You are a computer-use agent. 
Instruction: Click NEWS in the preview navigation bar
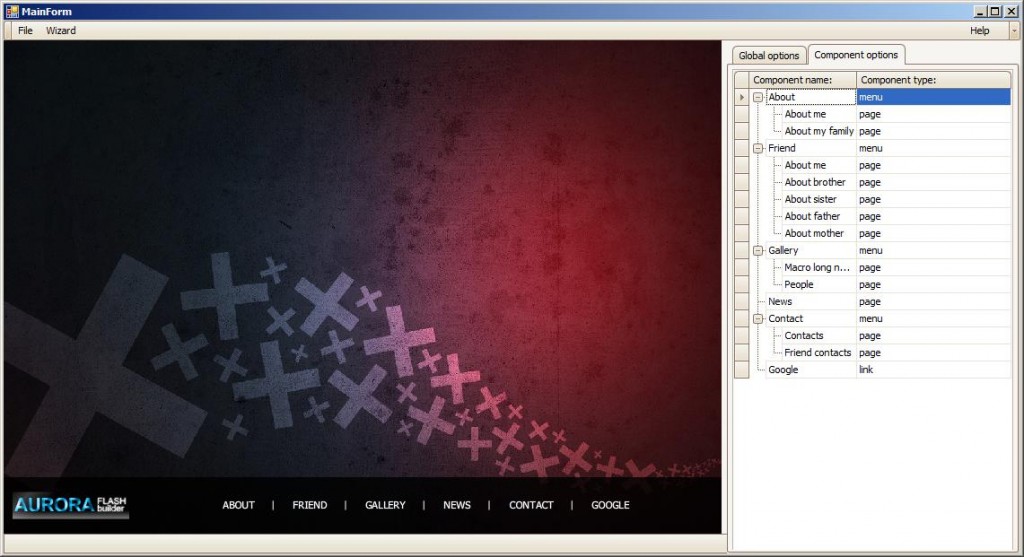(456, 505)
